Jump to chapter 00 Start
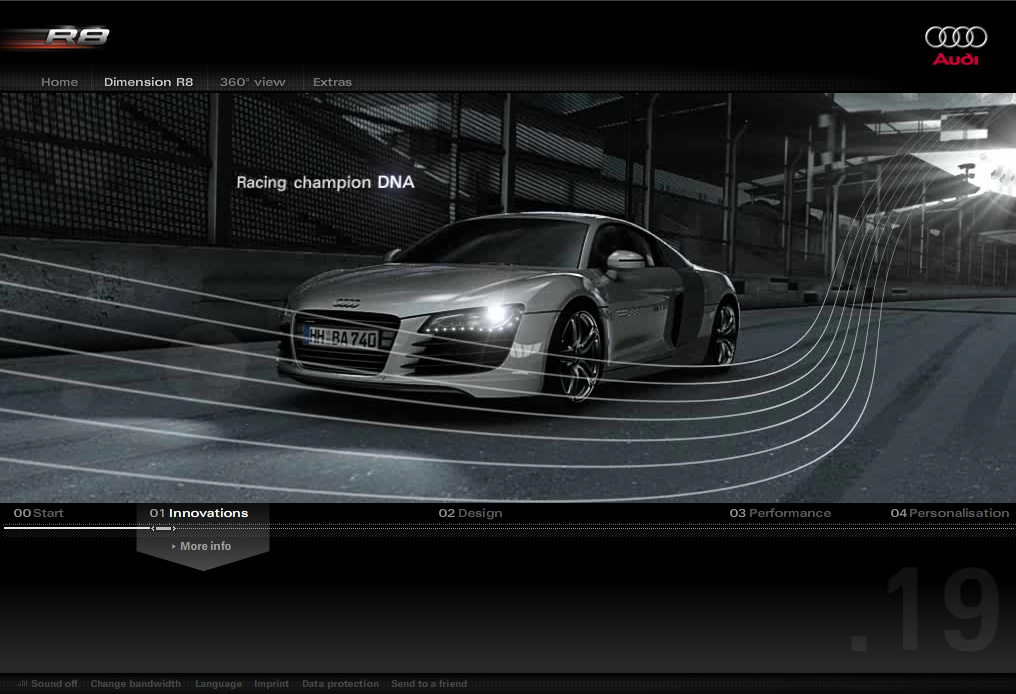The height and width of the screenshot is (694, 1016). (x=39, y=513)
